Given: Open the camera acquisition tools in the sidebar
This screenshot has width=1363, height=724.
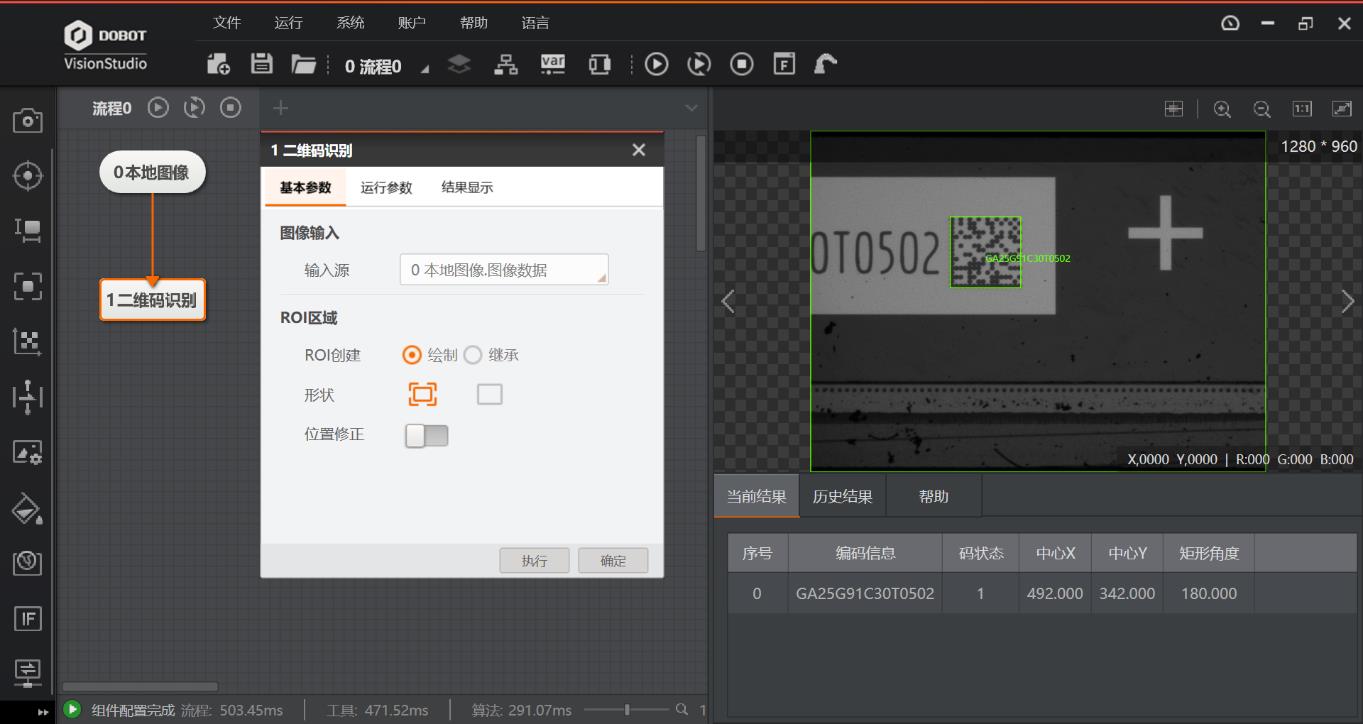Looking at the screenshot, I should pyautogui.click(x=28, y=121).
